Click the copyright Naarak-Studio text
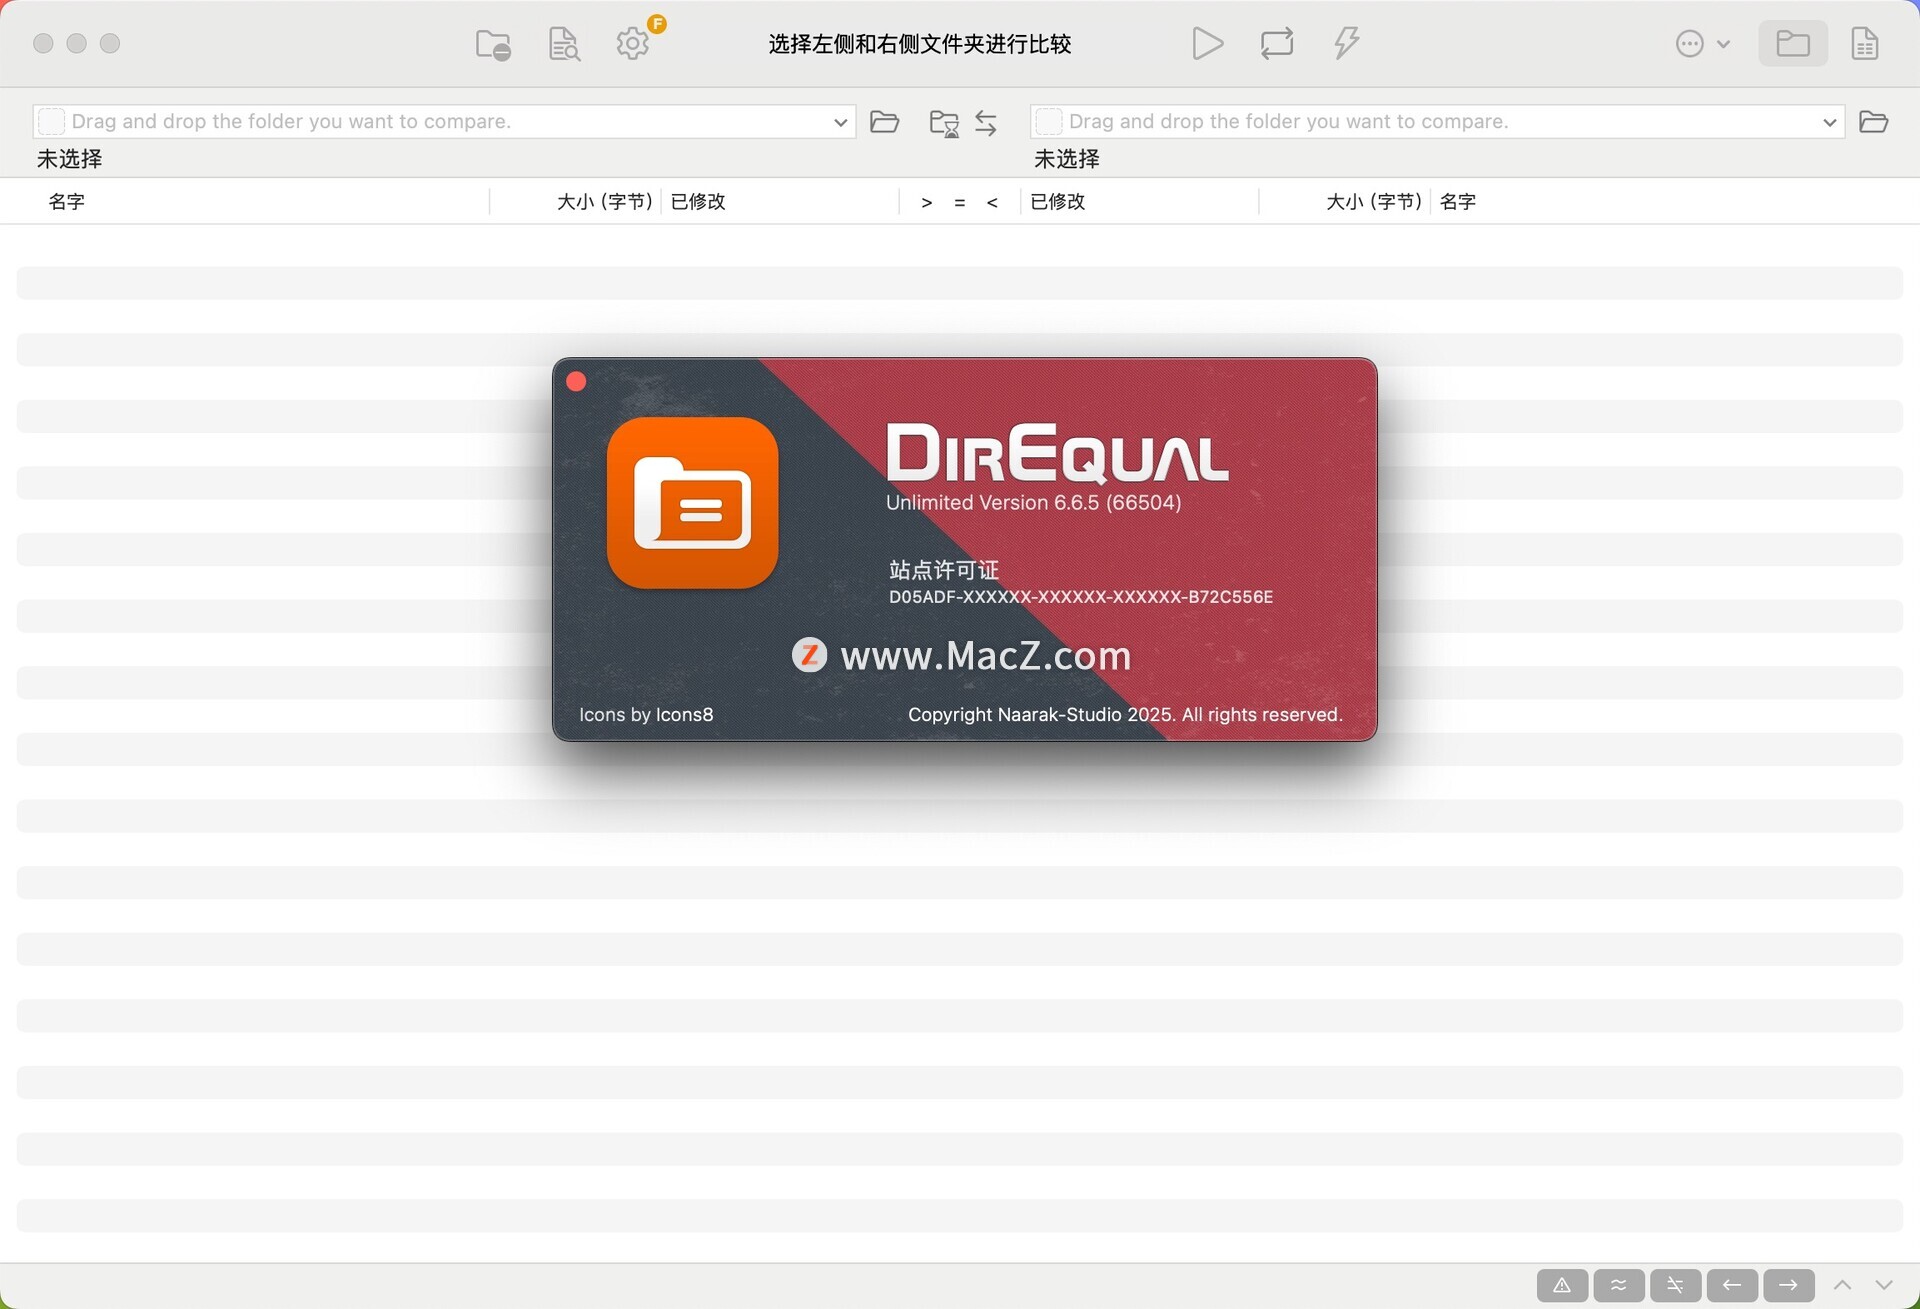The height and width of the screenshot is (1309, 1920). pos(1125,715)
